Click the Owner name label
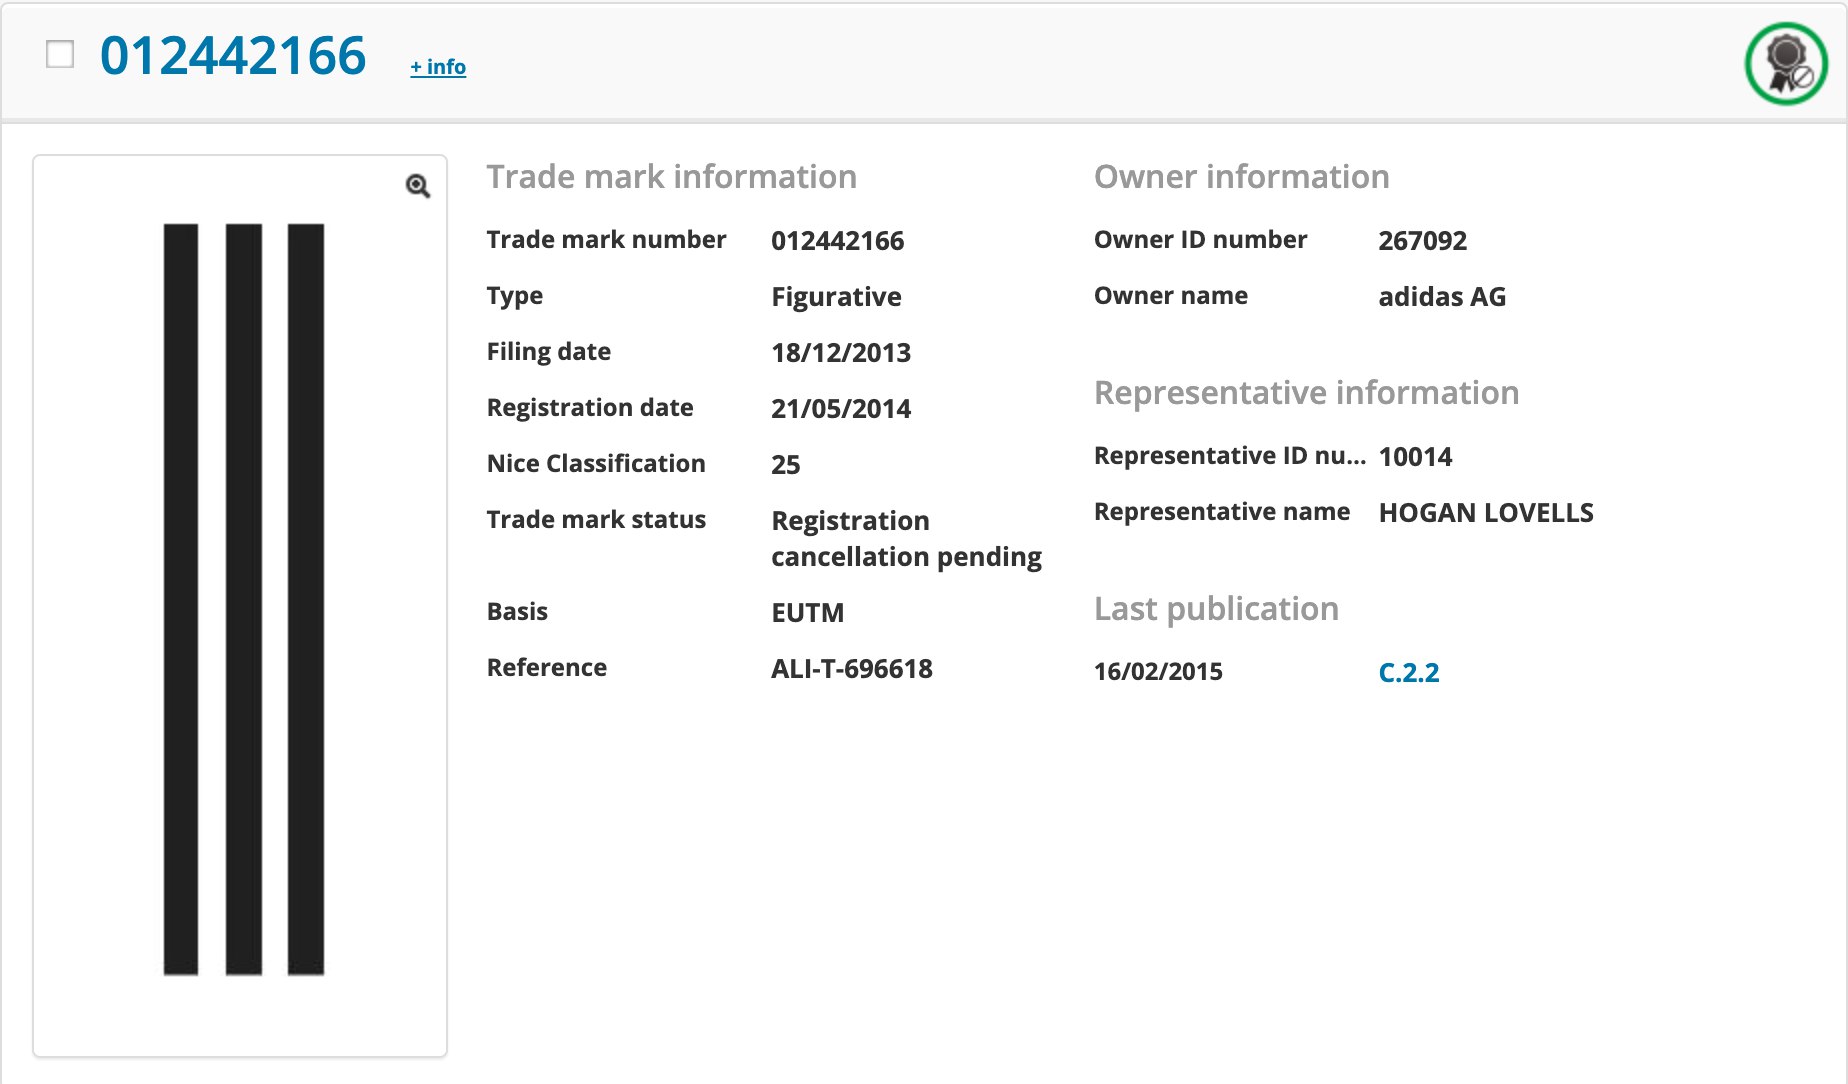The image size is (1848, 1084). tap(1171, 295)
